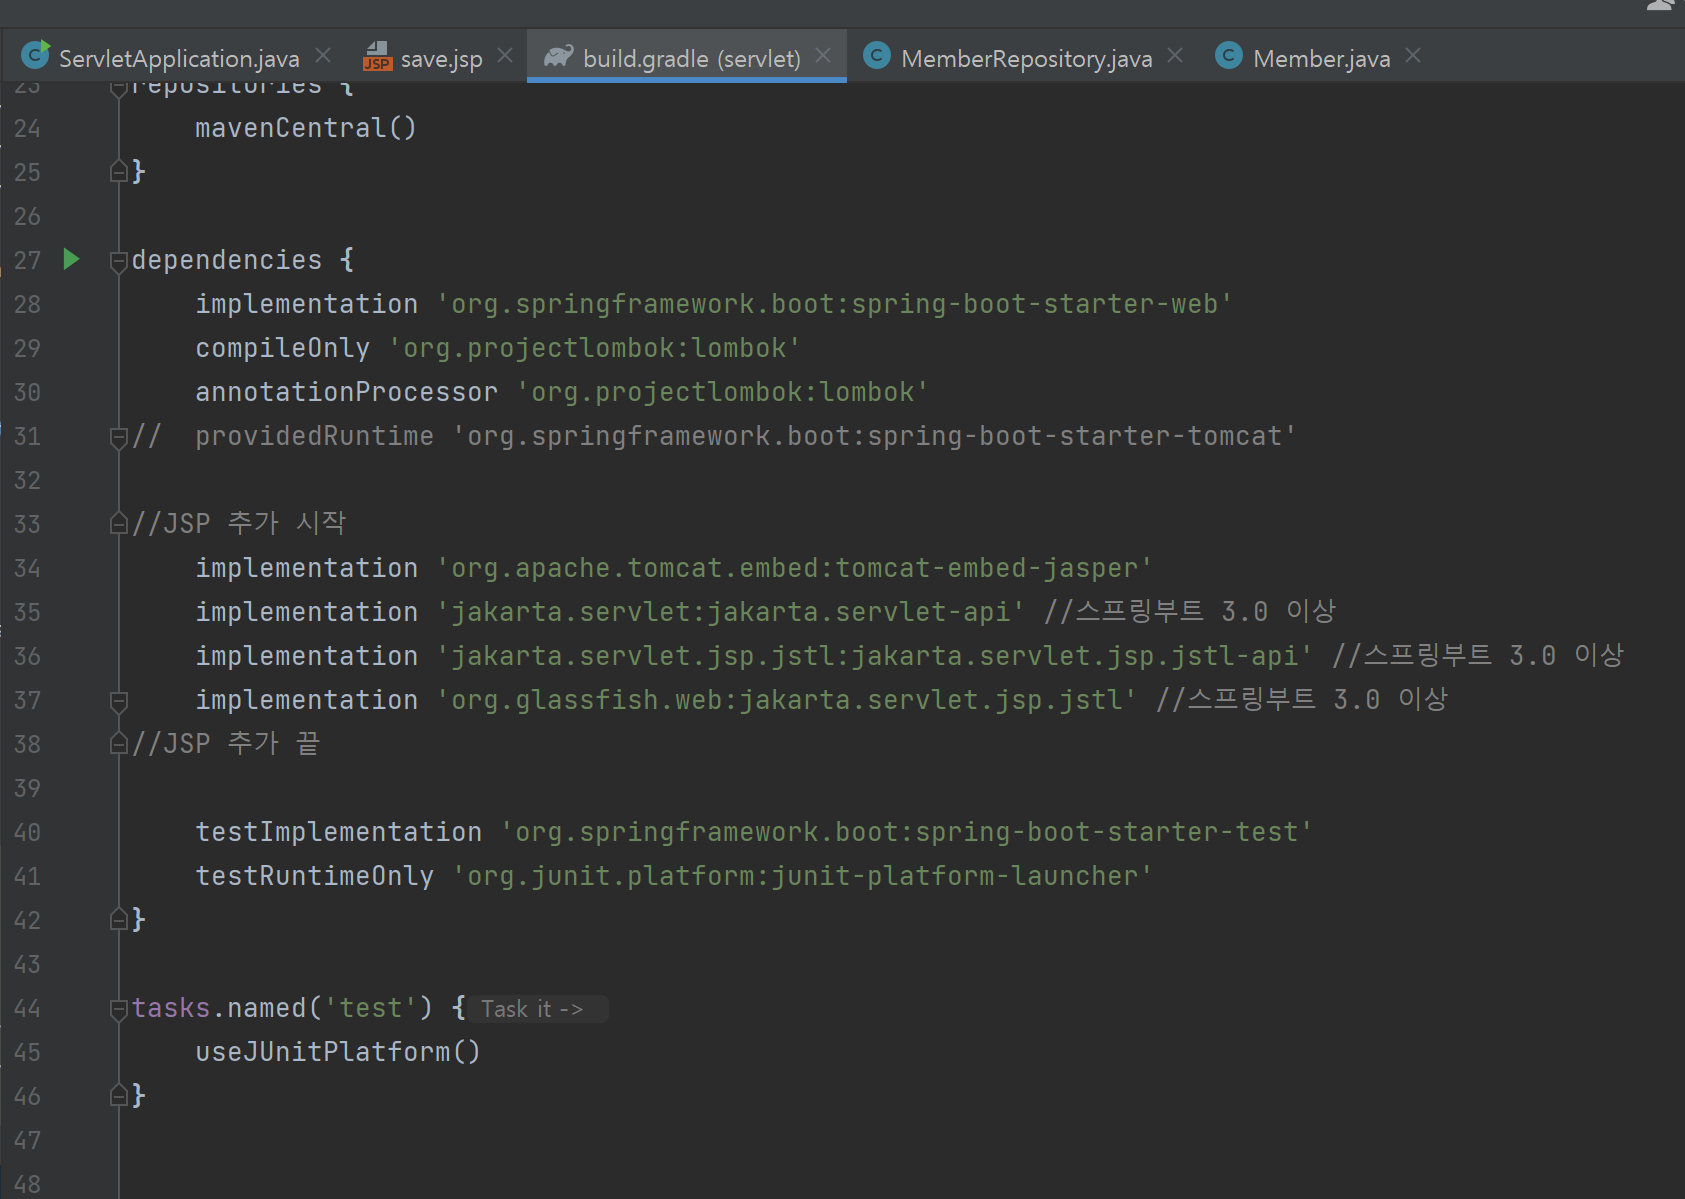Close the ServletApplication.java tab
1685x1199 pixels.
(323, 56)
